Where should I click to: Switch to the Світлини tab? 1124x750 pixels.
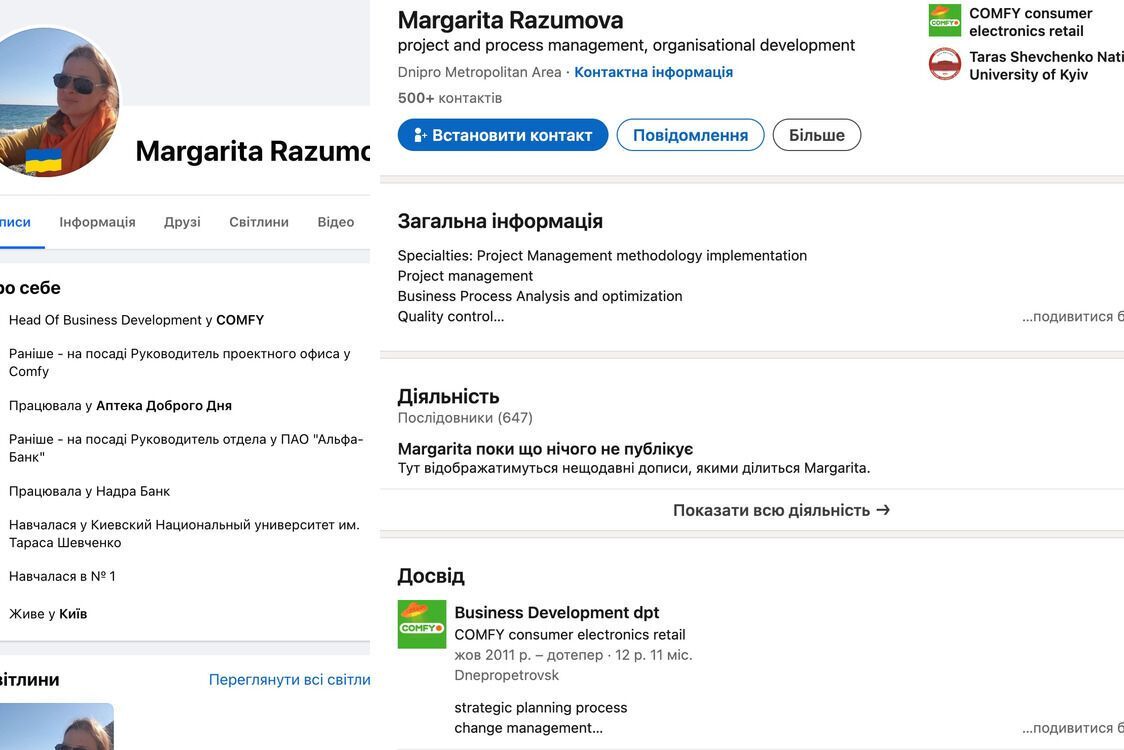click(259, 222)
